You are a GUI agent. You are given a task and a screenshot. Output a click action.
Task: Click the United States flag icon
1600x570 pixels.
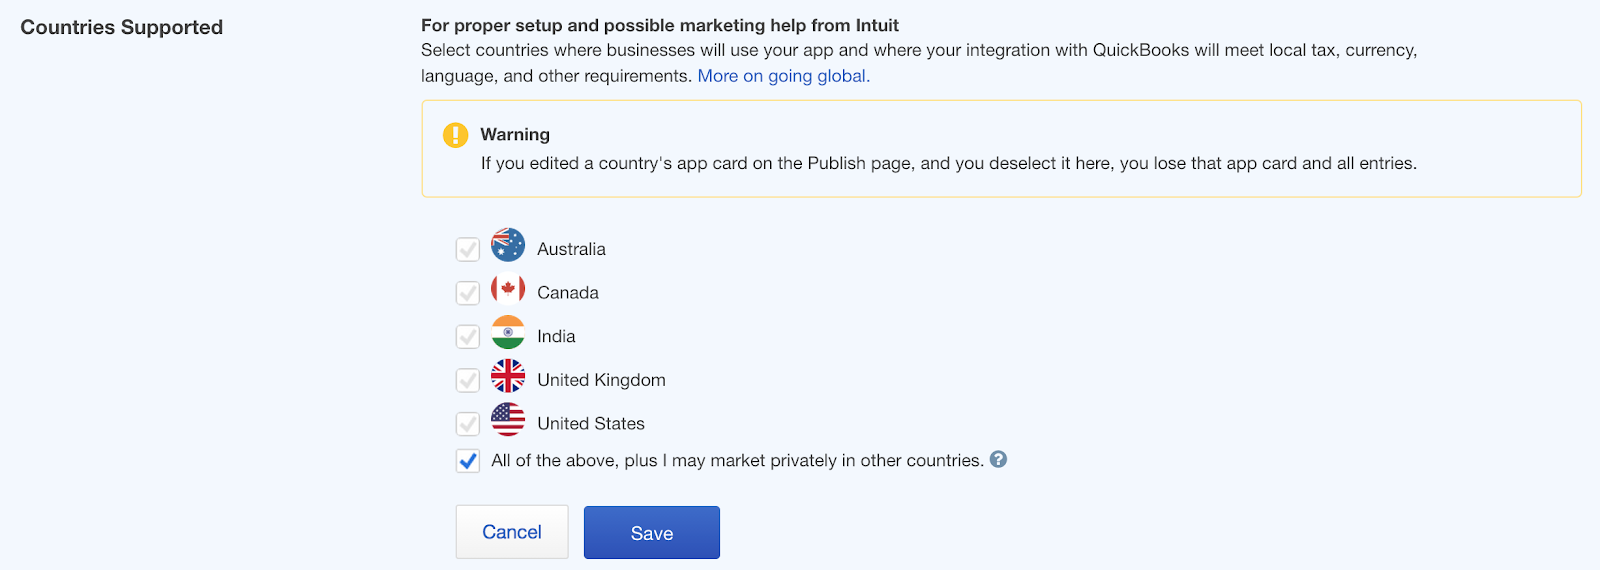[x=508, y=420]
